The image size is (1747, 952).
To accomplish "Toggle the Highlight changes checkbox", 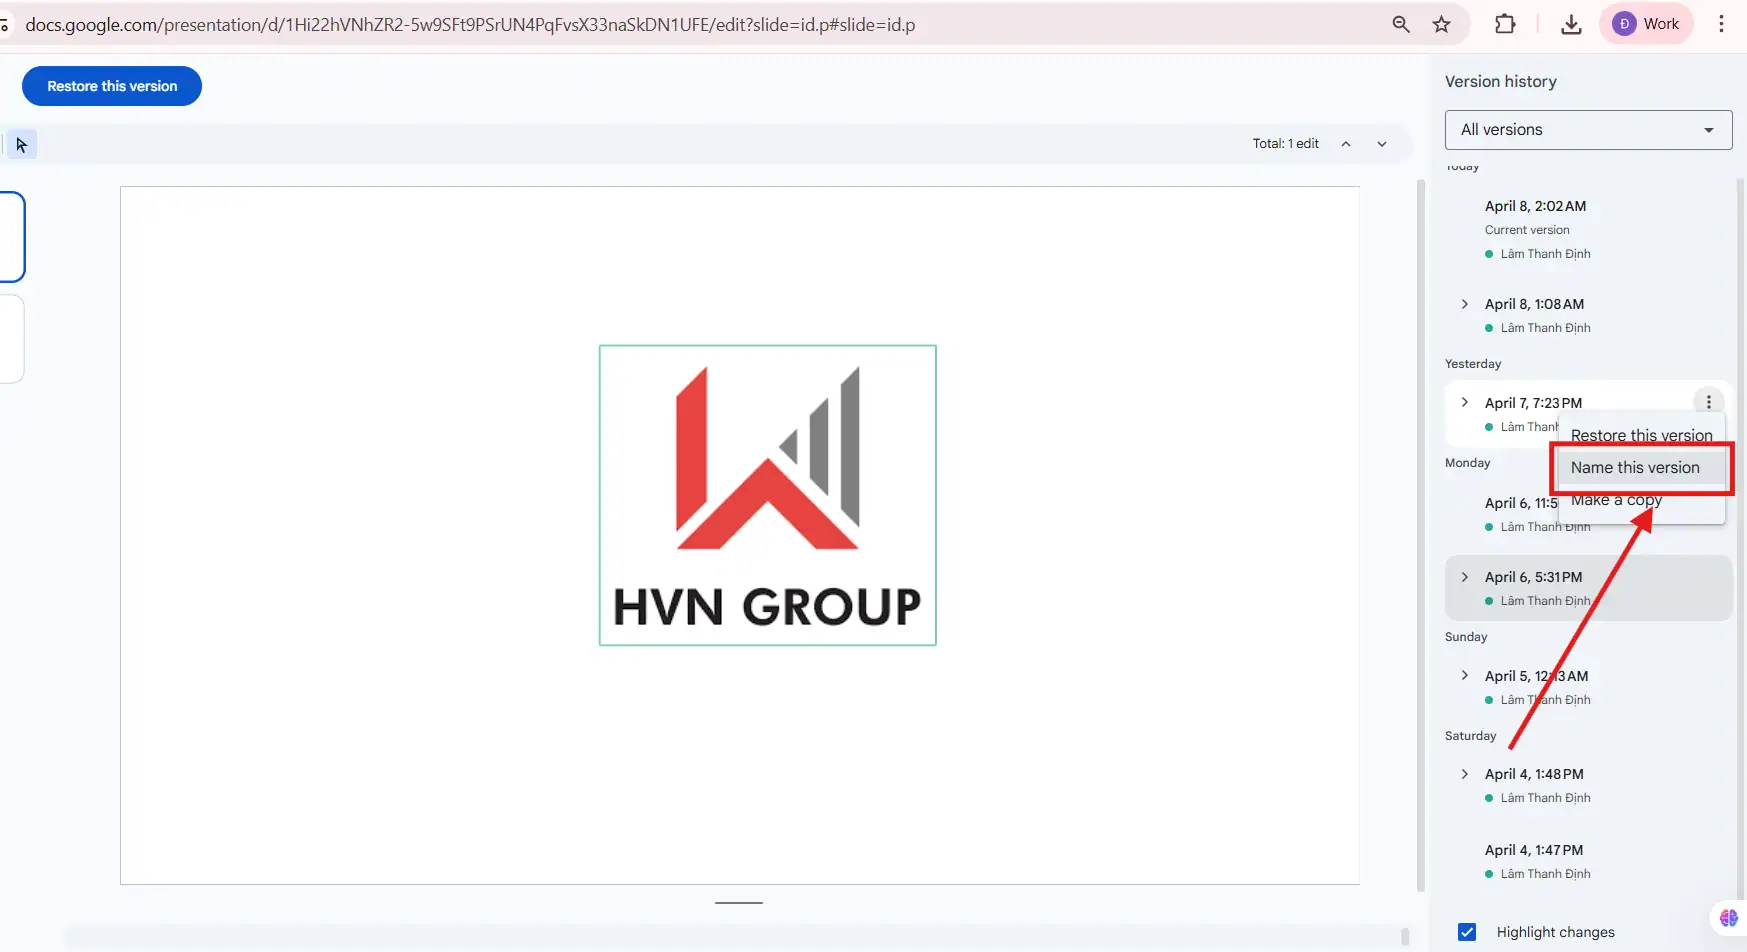I will (x=1466, y=931).
